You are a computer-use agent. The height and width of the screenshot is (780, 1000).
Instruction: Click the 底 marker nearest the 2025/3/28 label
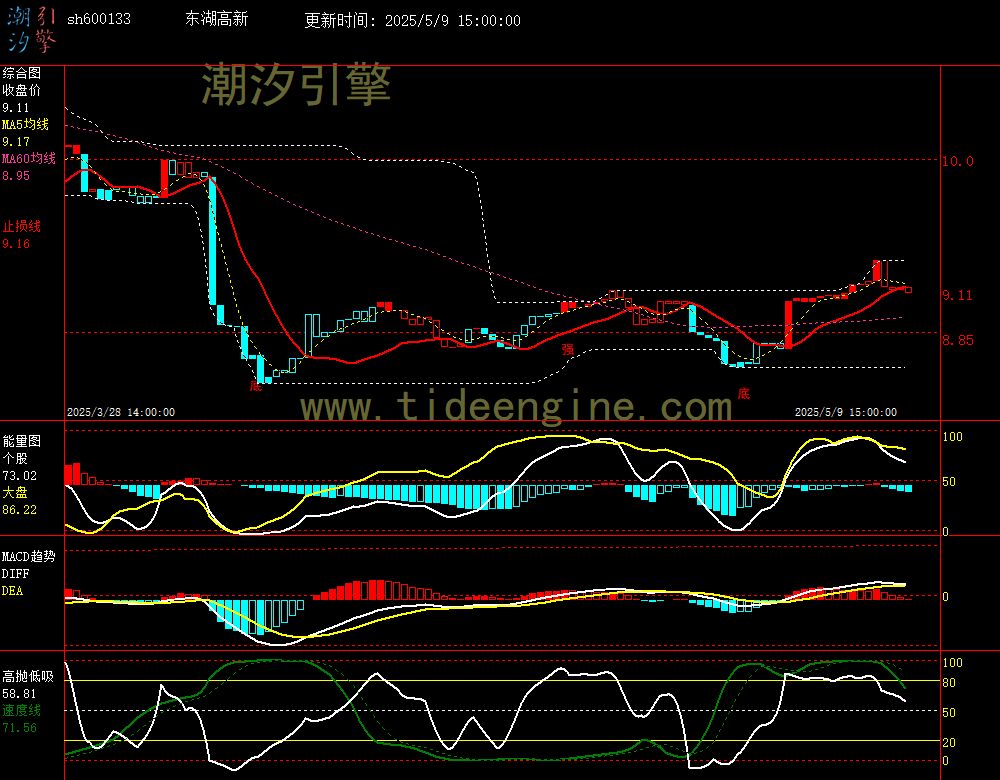click(256, 385)
